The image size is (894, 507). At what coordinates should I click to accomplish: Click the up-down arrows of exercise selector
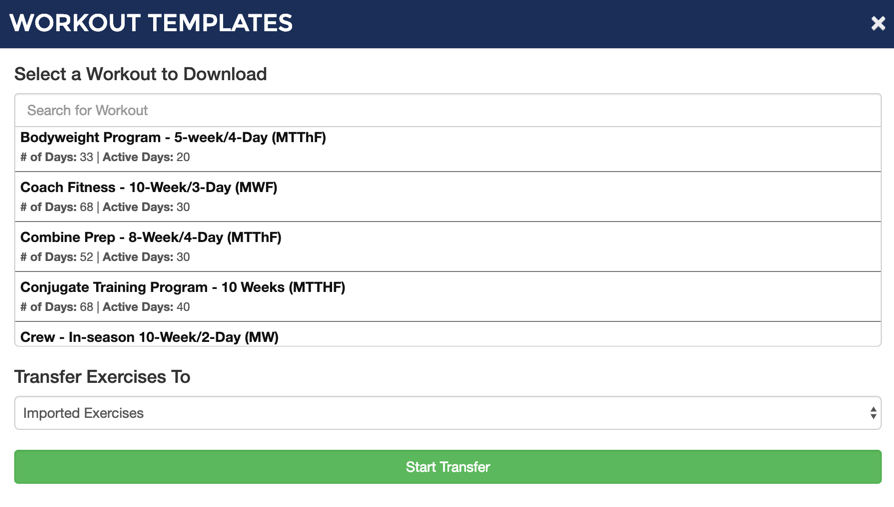[873, 413]
